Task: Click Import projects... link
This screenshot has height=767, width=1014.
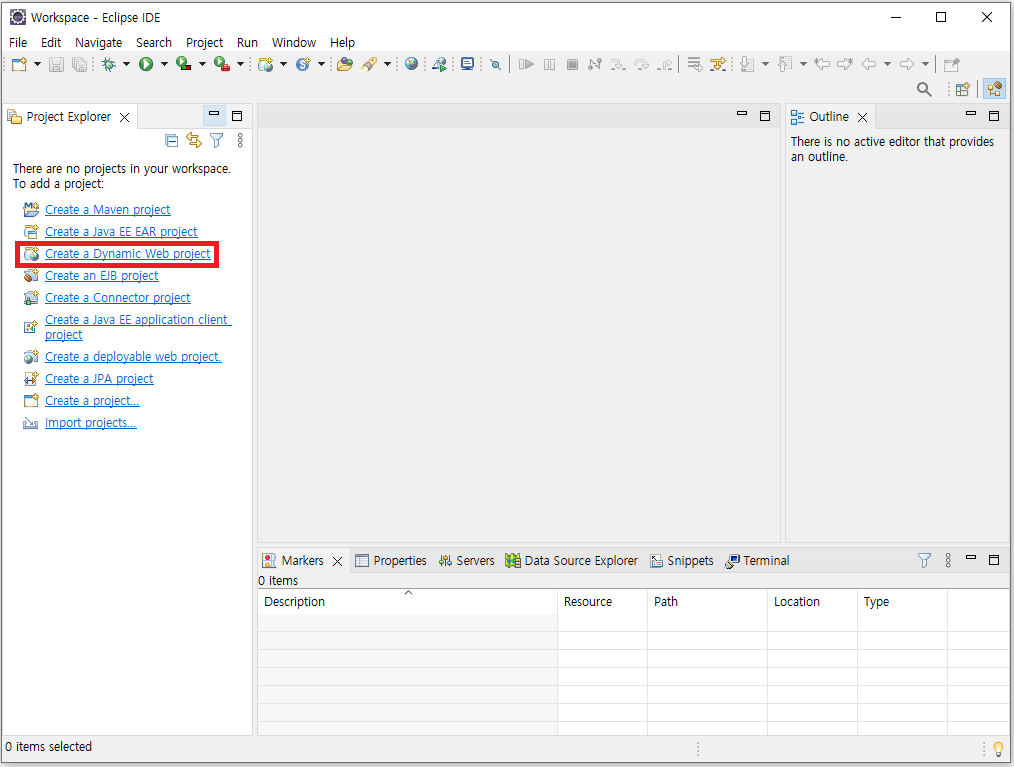Action: coord(91,422)
